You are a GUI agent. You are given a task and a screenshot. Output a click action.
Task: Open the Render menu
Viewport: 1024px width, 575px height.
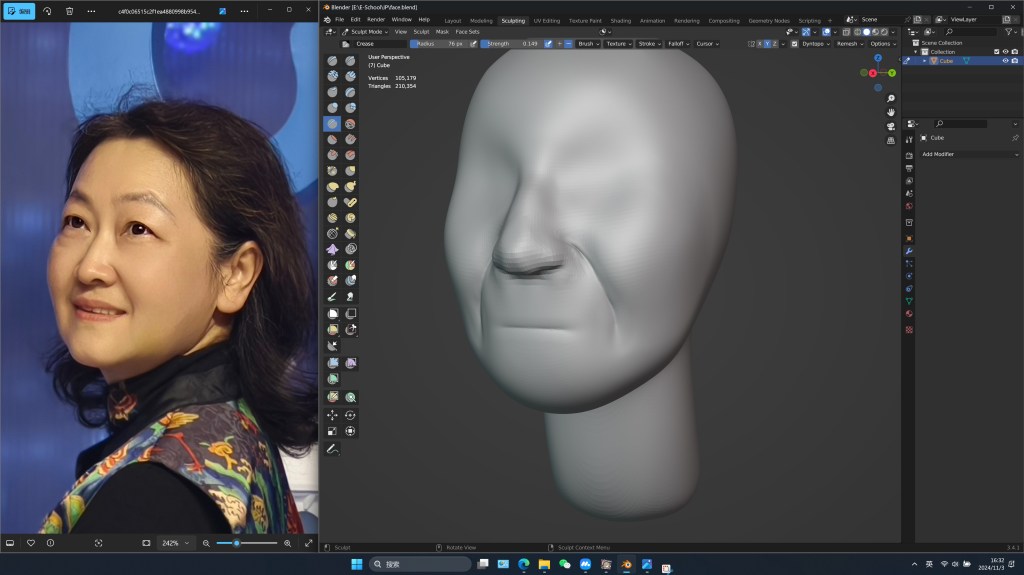(x=375, y=19)
